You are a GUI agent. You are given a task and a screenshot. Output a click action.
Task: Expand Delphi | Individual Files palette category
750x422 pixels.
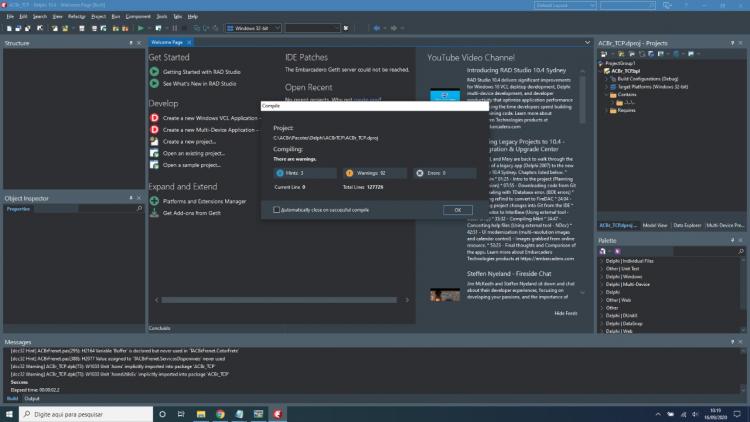[602, 261]
